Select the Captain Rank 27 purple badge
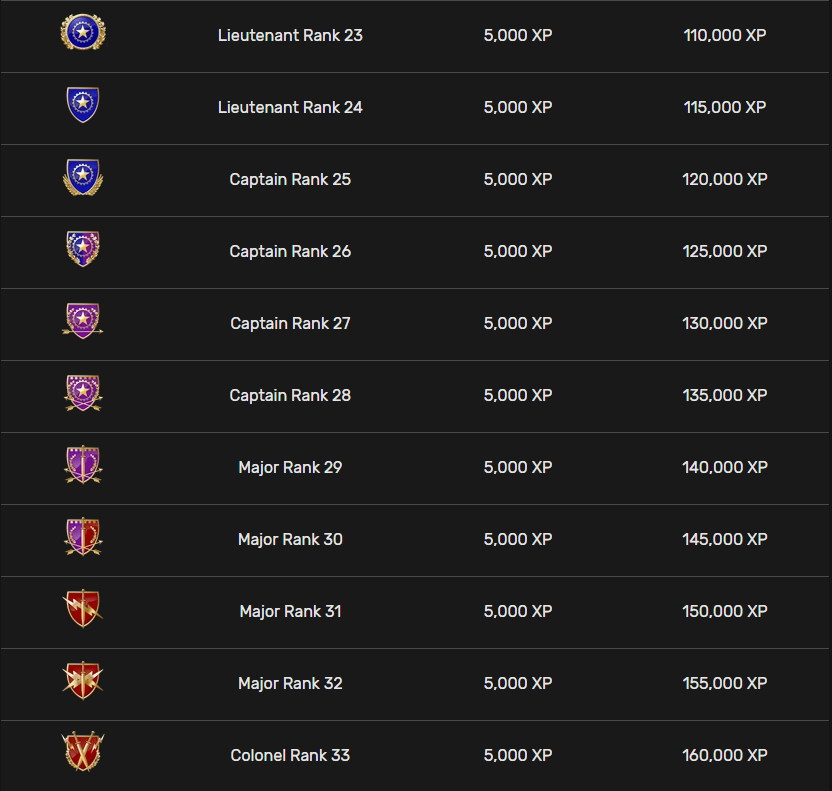The width and height of the screenshot is (832, 791). point(82,321)
